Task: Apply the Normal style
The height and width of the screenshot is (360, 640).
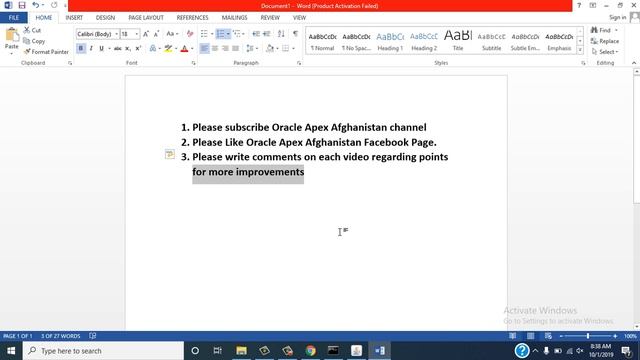Action: click(x=322, y=41)
